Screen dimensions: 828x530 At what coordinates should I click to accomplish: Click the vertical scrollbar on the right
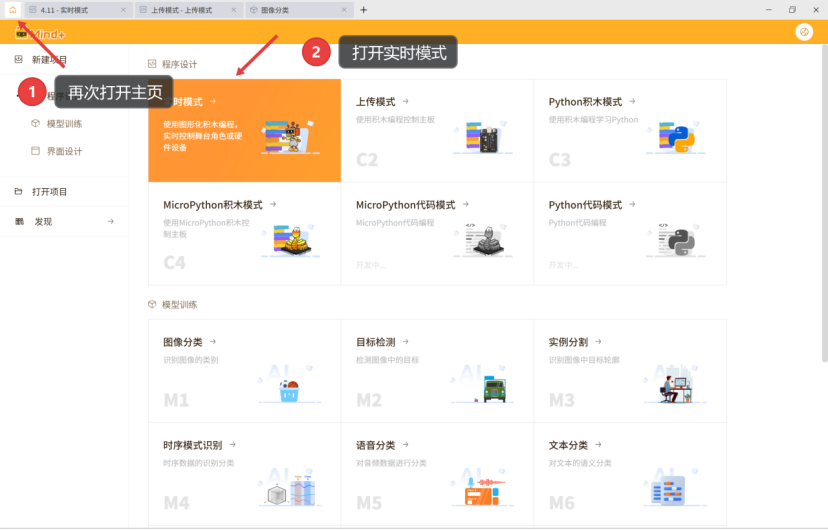coord(823,200)
